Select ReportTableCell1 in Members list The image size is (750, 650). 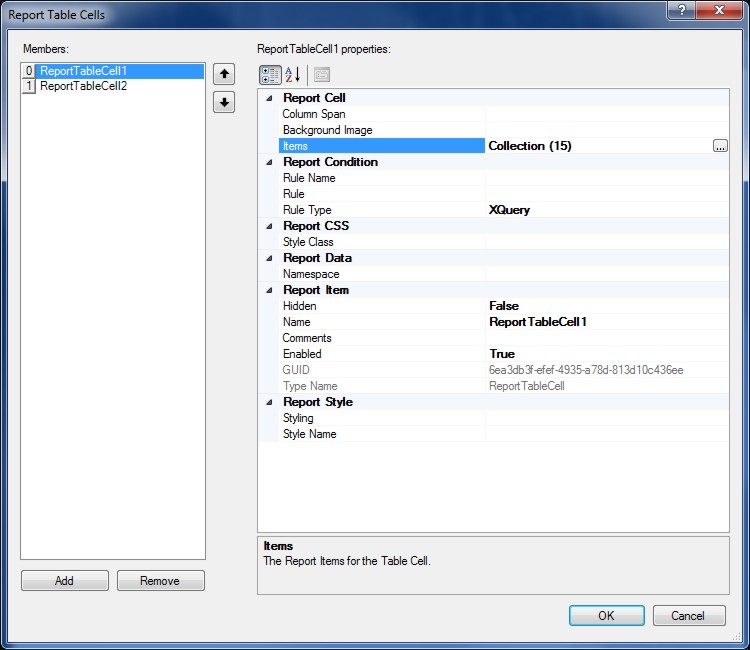(83, 71)
